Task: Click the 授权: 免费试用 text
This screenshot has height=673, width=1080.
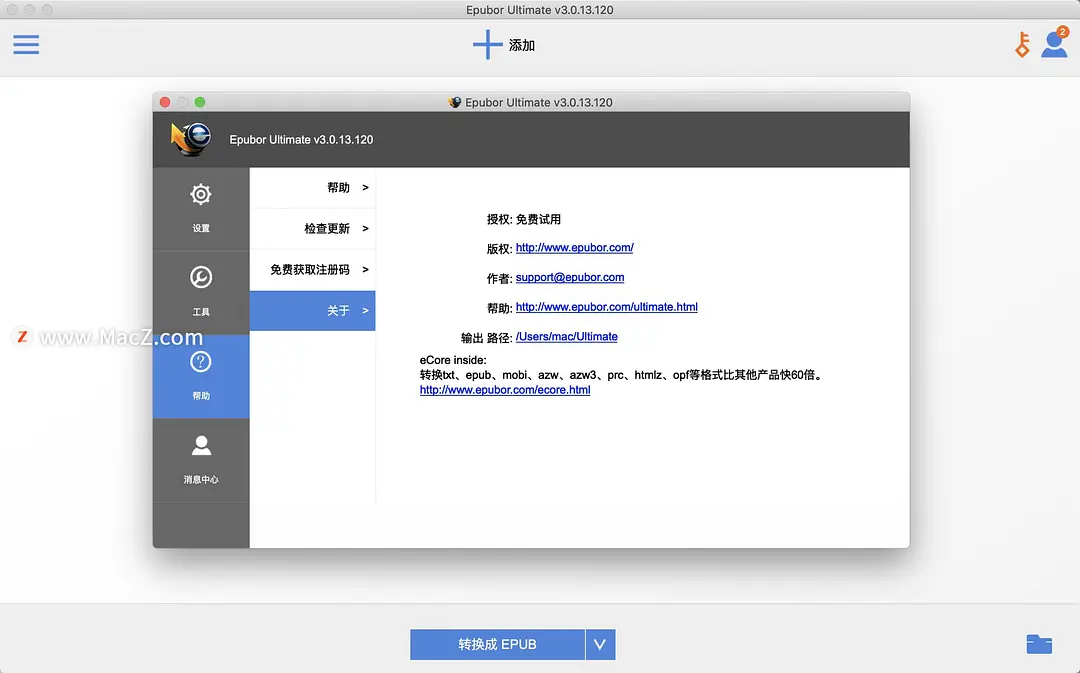Action: tap(523, 219)
